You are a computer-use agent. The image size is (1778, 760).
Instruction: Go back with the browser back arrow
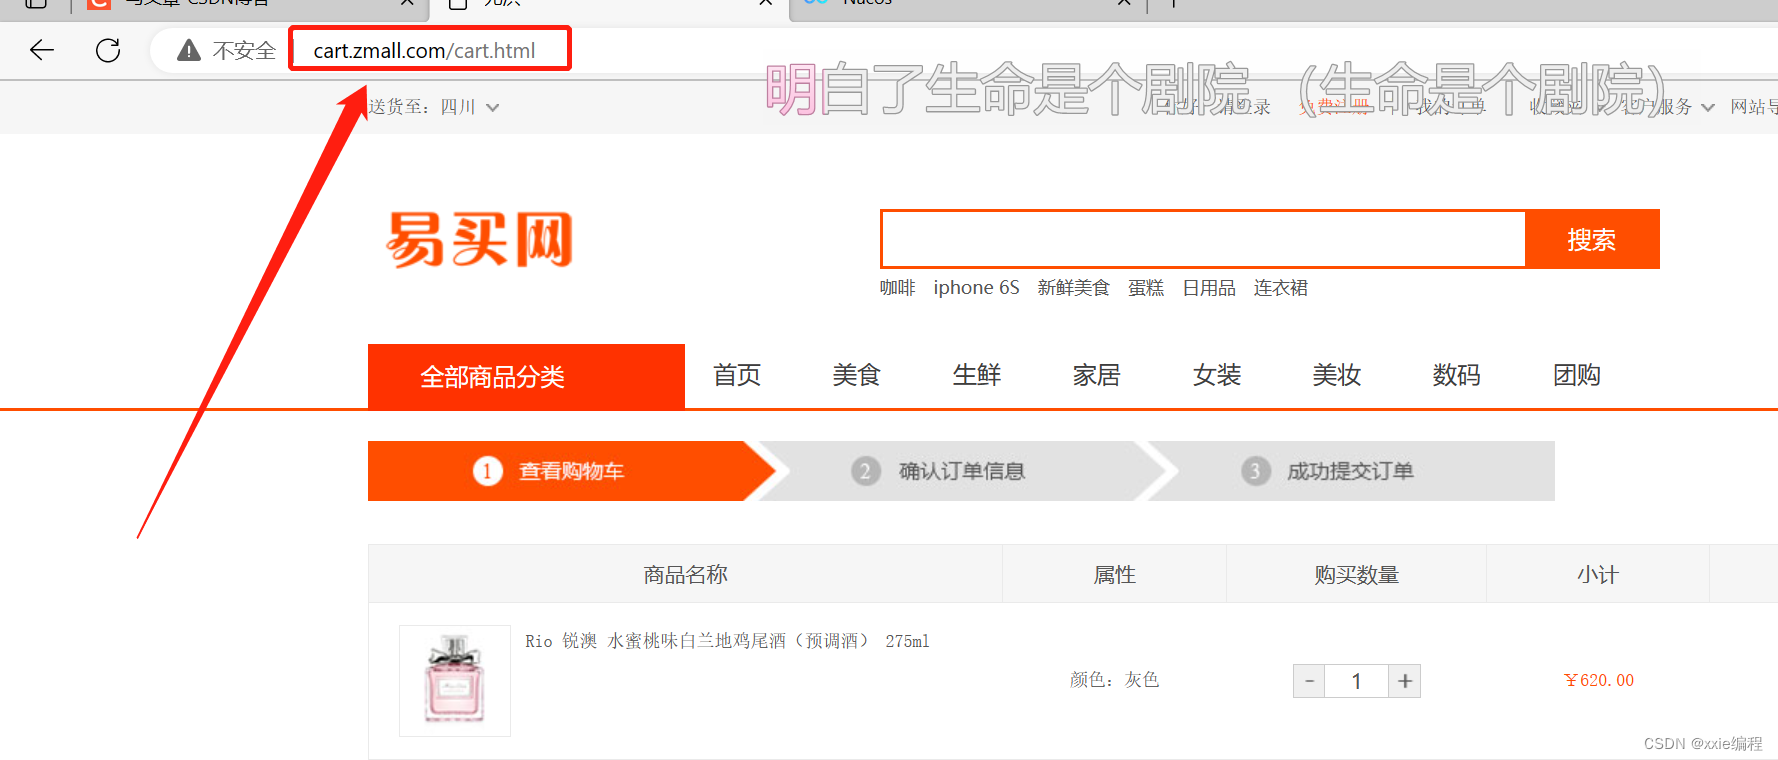click(x=42, y=50)
